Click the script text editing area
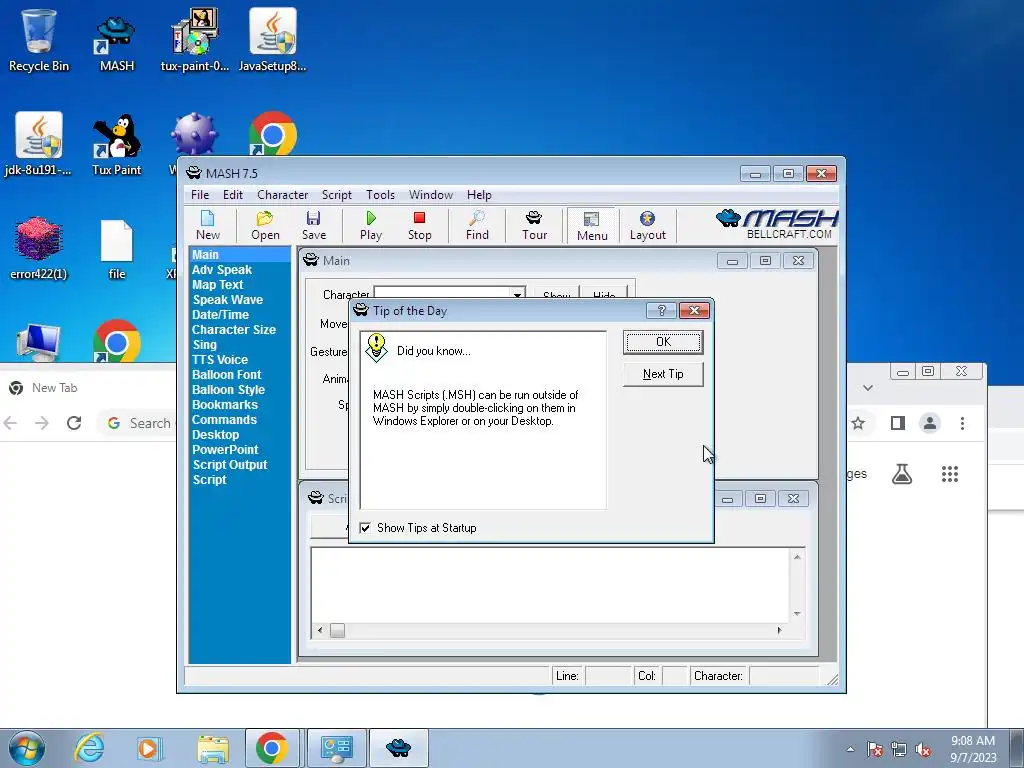 click(550, 585)
